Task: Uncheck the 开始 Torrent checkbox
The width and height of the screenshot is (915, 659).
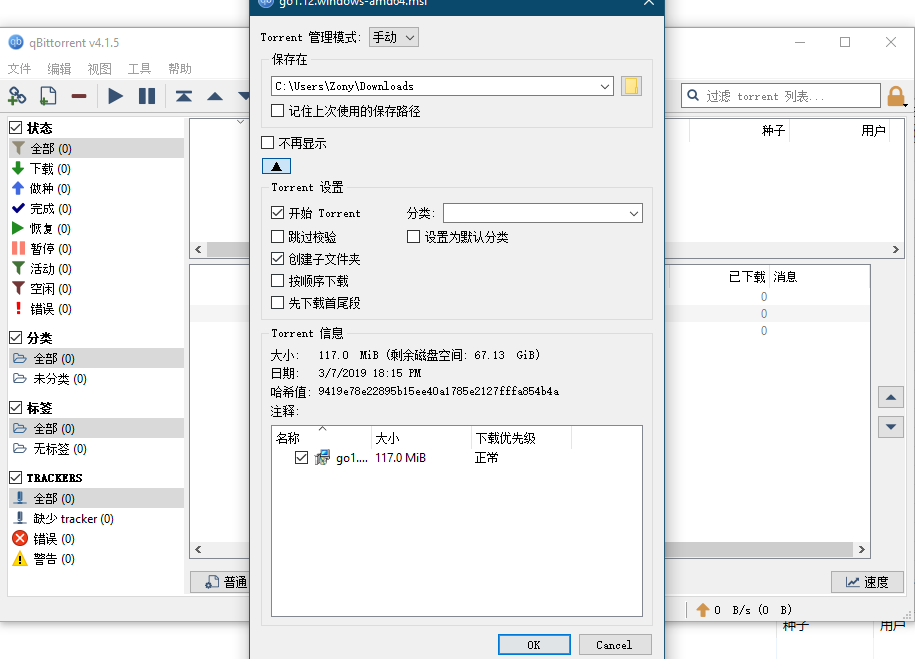Action: tap(278, 213)
